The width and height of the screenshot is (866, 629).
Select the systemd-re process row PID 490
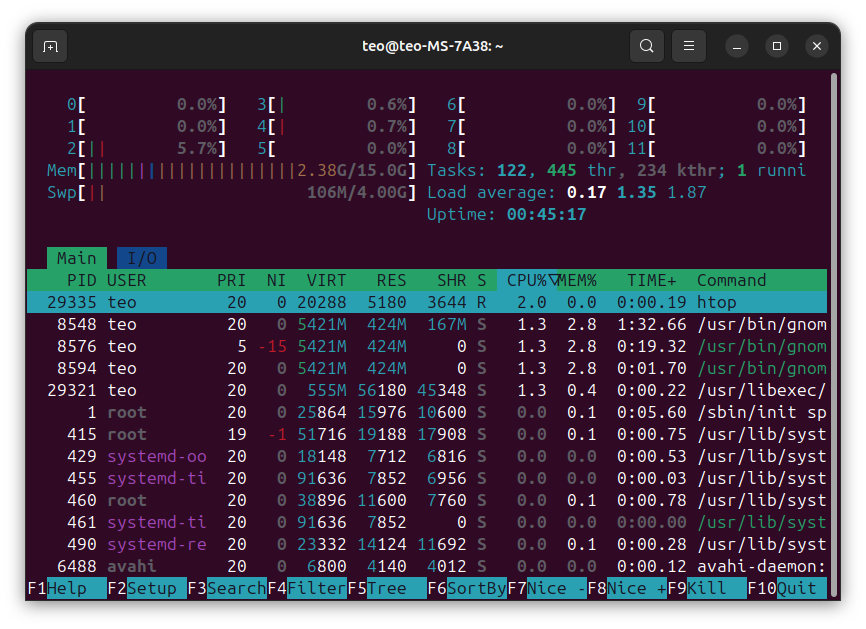pyautogui.click(x=427, y=545)
